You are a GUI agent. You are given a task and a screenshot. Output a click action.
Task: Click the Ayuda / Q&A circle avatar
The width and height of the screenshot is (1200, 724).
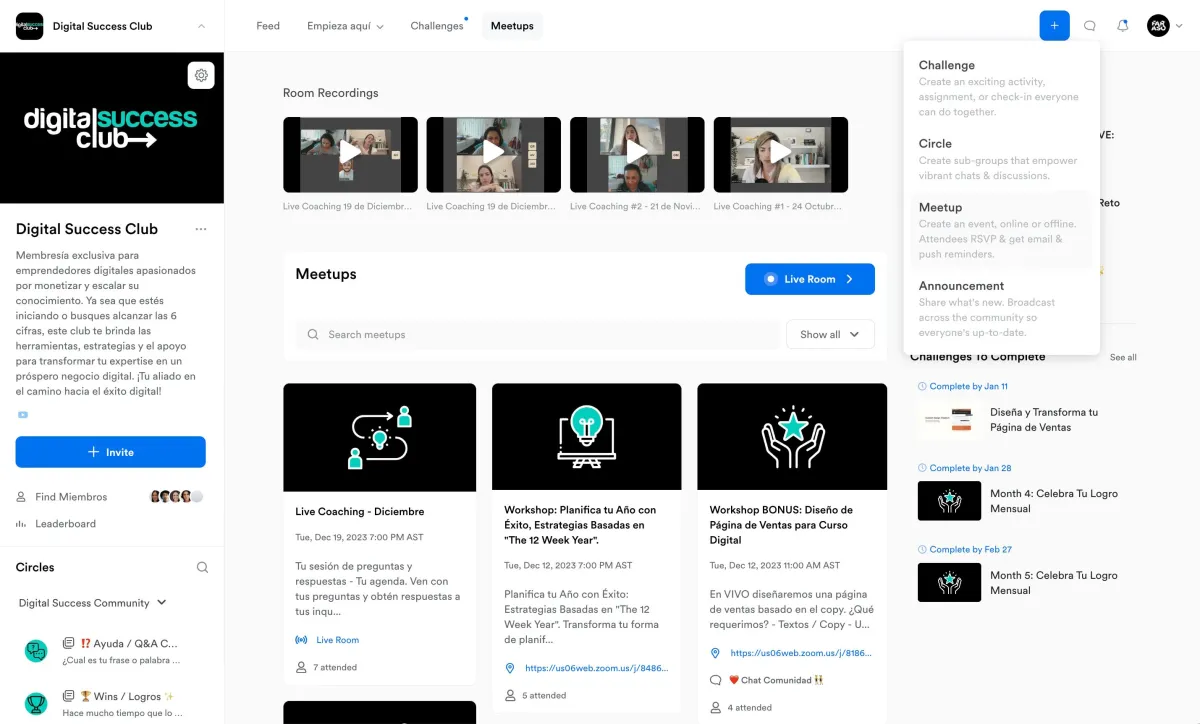36,651
